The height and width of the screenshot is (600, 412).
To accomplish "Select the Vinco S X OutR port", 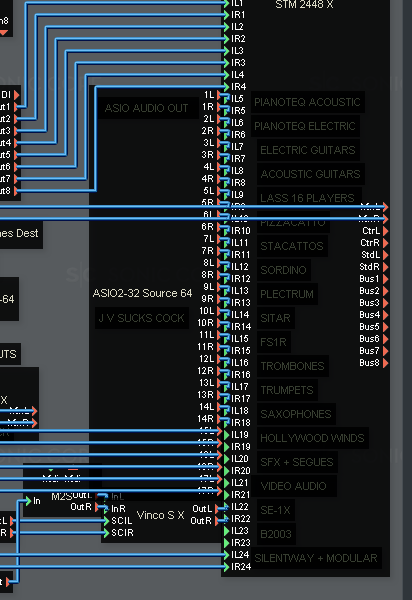I will point(217,521).
